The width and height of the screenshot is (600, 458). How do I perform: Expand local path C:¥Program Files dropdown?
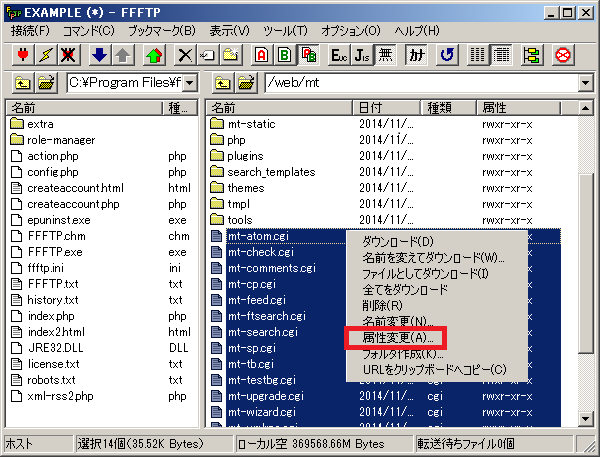coord(190,83)
